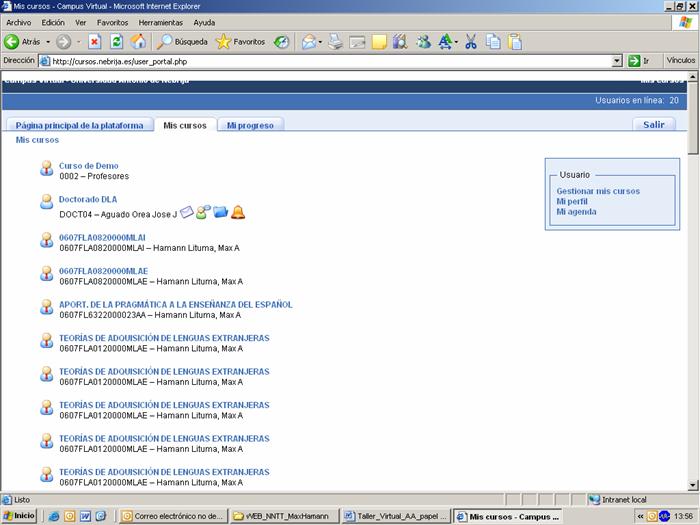Open the Archivo menu
Screen dimensions: 700x525
click(19, 22)
